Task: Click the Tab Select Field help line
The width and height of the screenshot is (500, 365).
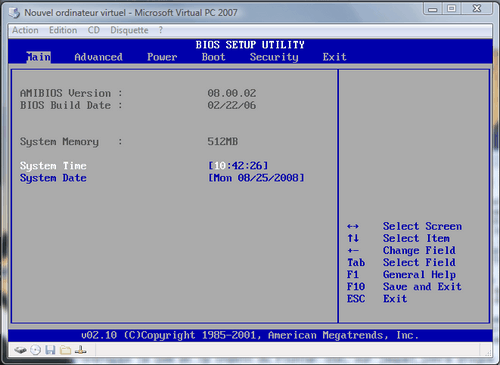Action: [401, 263]
